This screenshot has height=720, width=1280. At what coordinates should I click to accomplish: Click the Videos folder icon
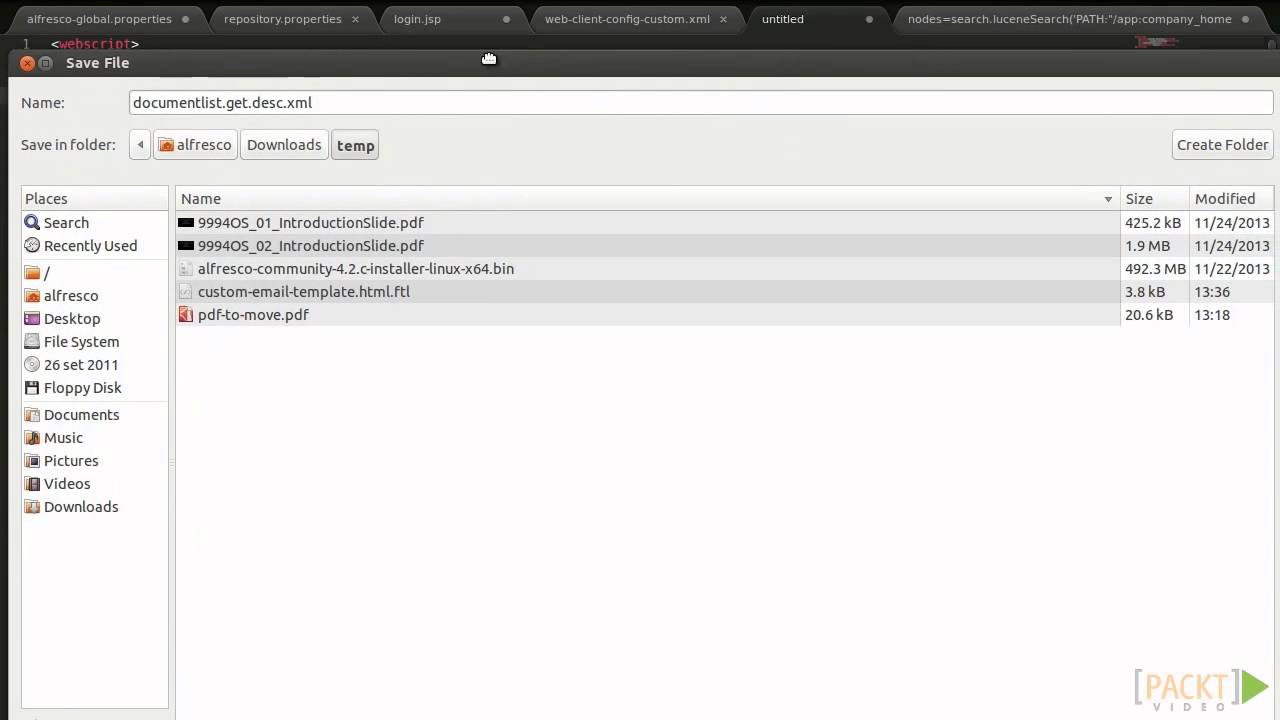[x=32, y=484]
